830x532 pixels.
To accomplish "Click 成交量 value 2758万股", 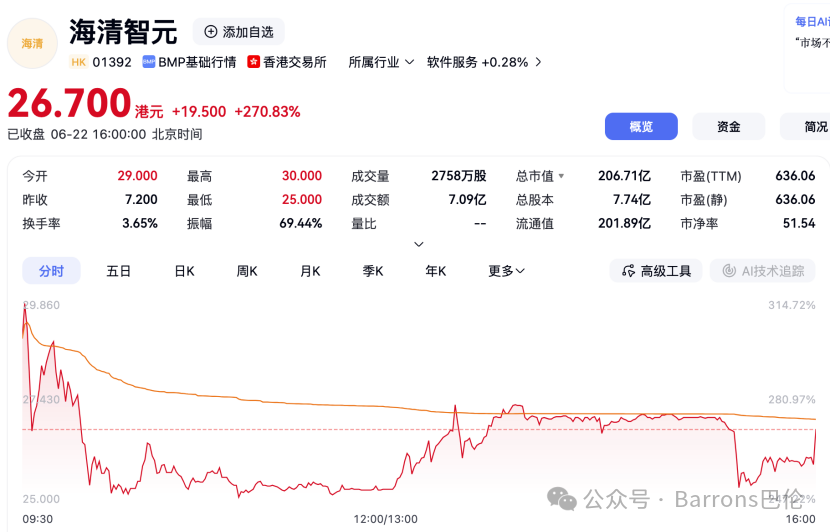I will [458, 176].
